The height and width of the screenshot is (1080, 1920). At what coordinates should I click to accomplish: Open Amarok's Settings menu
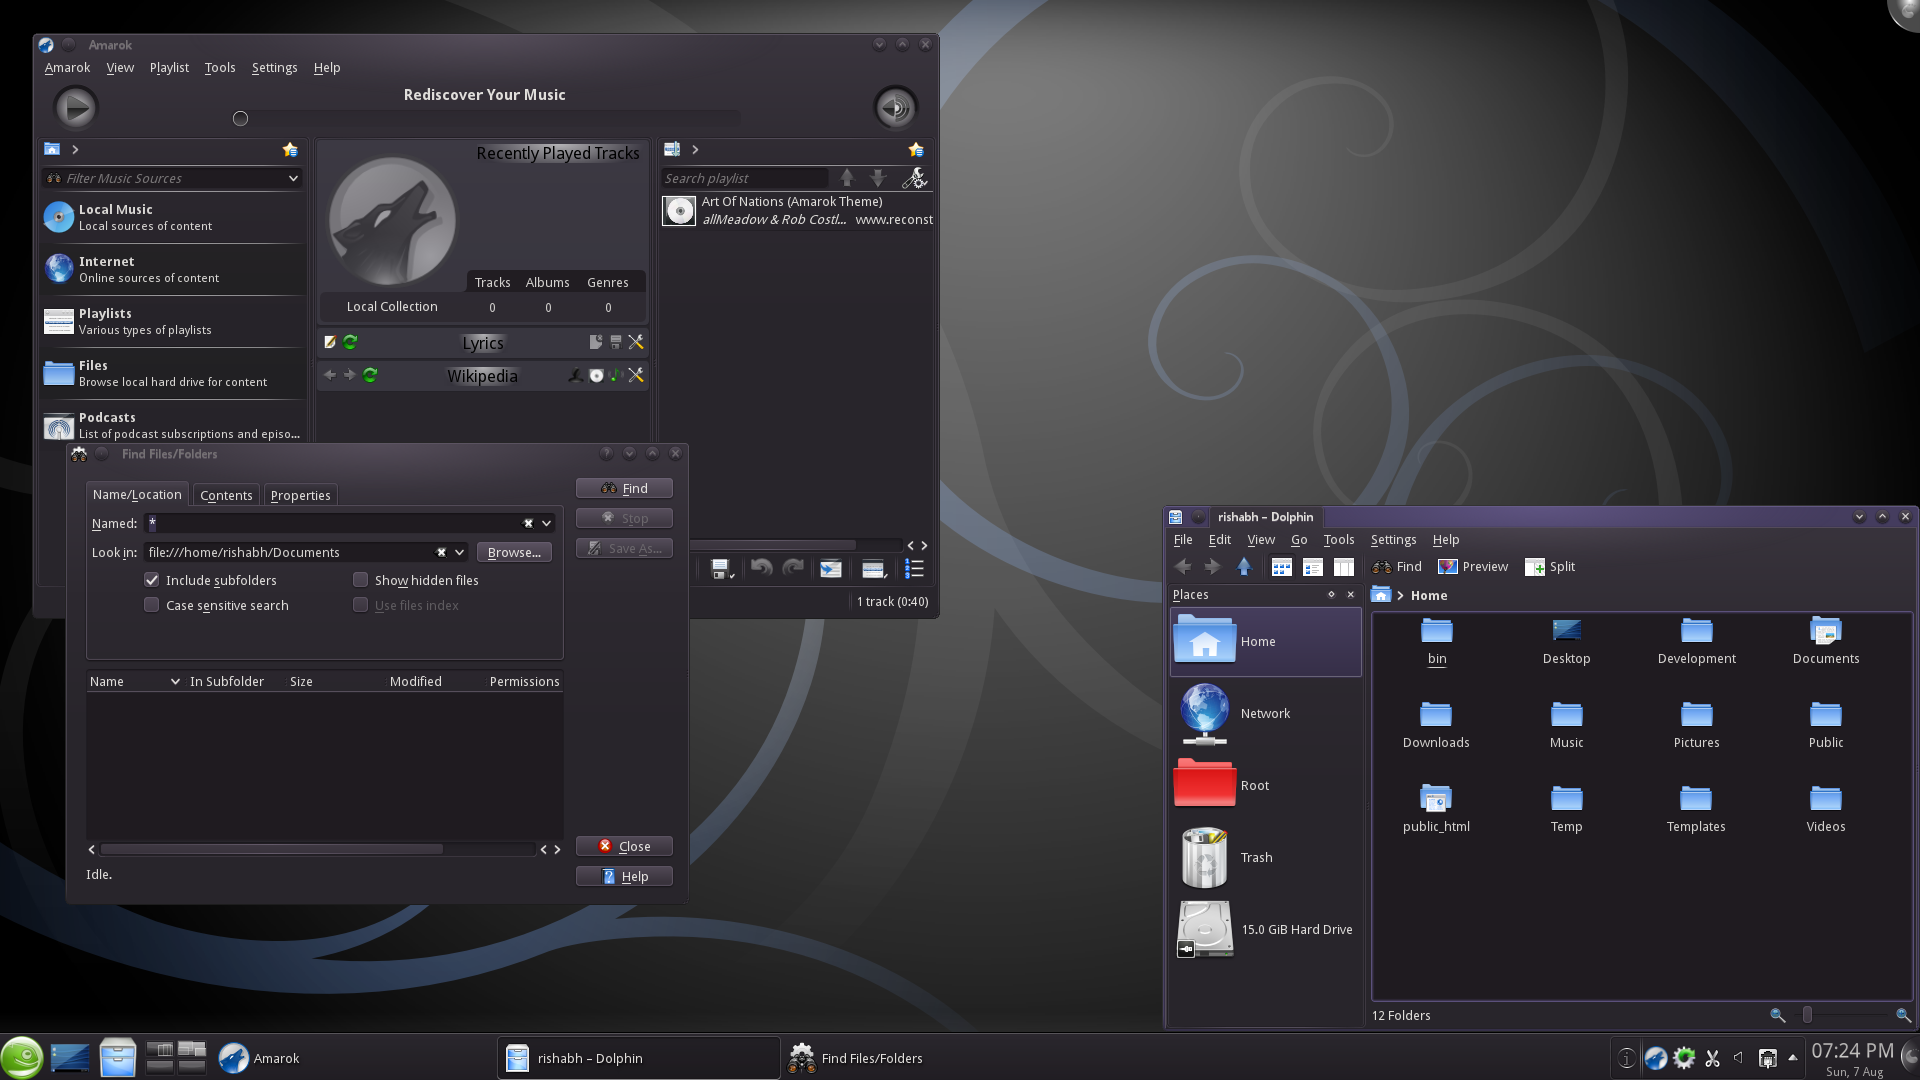(274, 68)
